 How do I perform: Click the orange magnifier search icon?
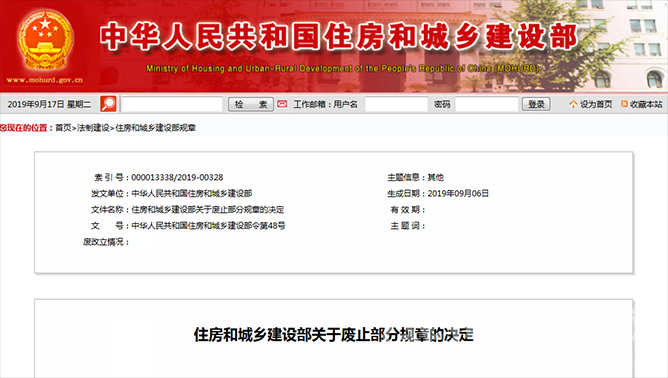point(108,104)
